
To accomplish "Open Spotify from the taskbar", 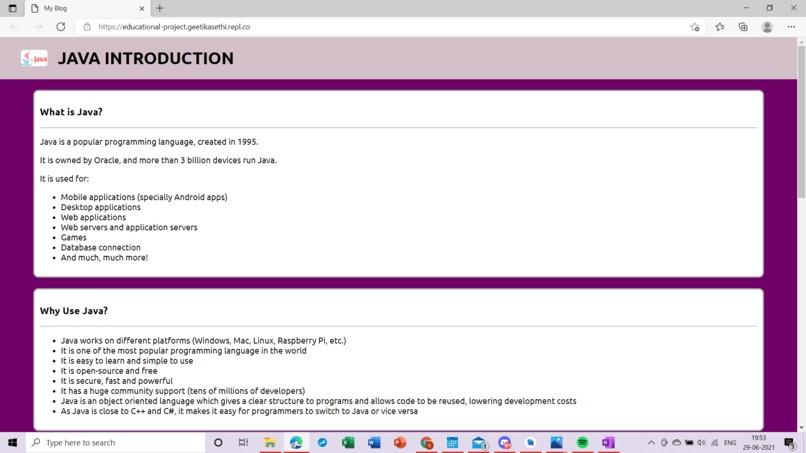I will point(582,442).
